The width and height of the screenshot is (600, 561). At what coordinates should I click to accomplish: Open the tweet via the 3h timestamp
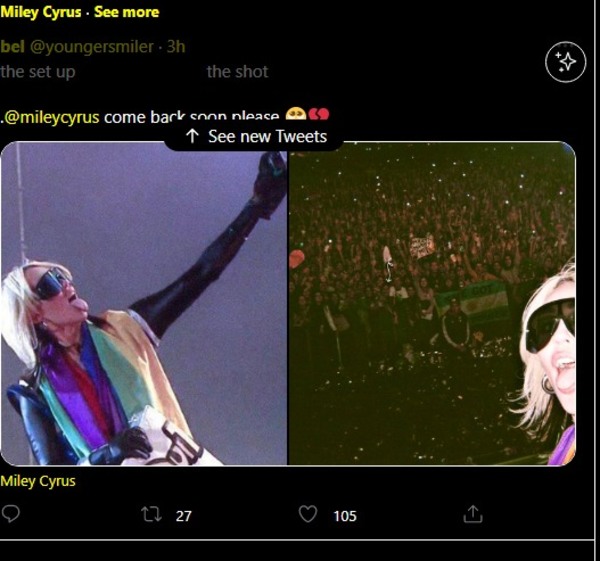pos(176,46)
